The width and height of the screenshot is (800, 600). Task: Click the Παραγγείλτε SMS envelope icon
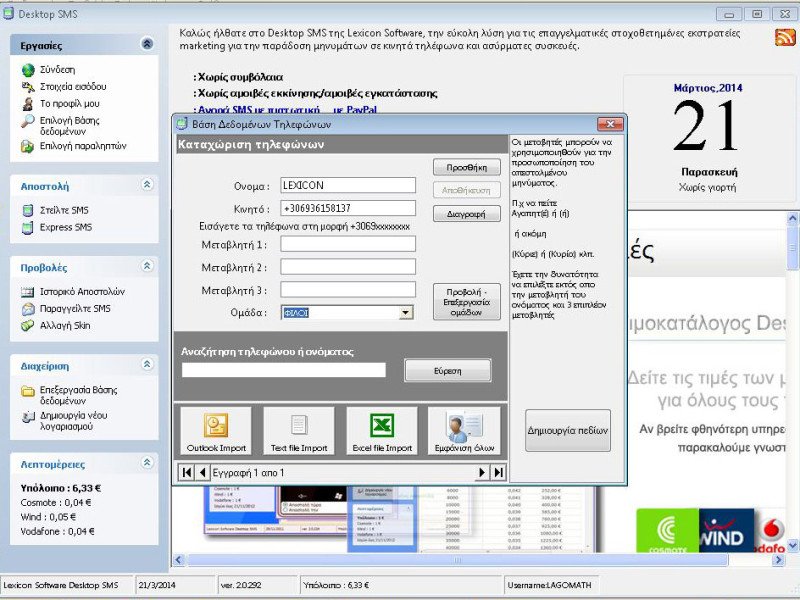[x=28, y=309]
